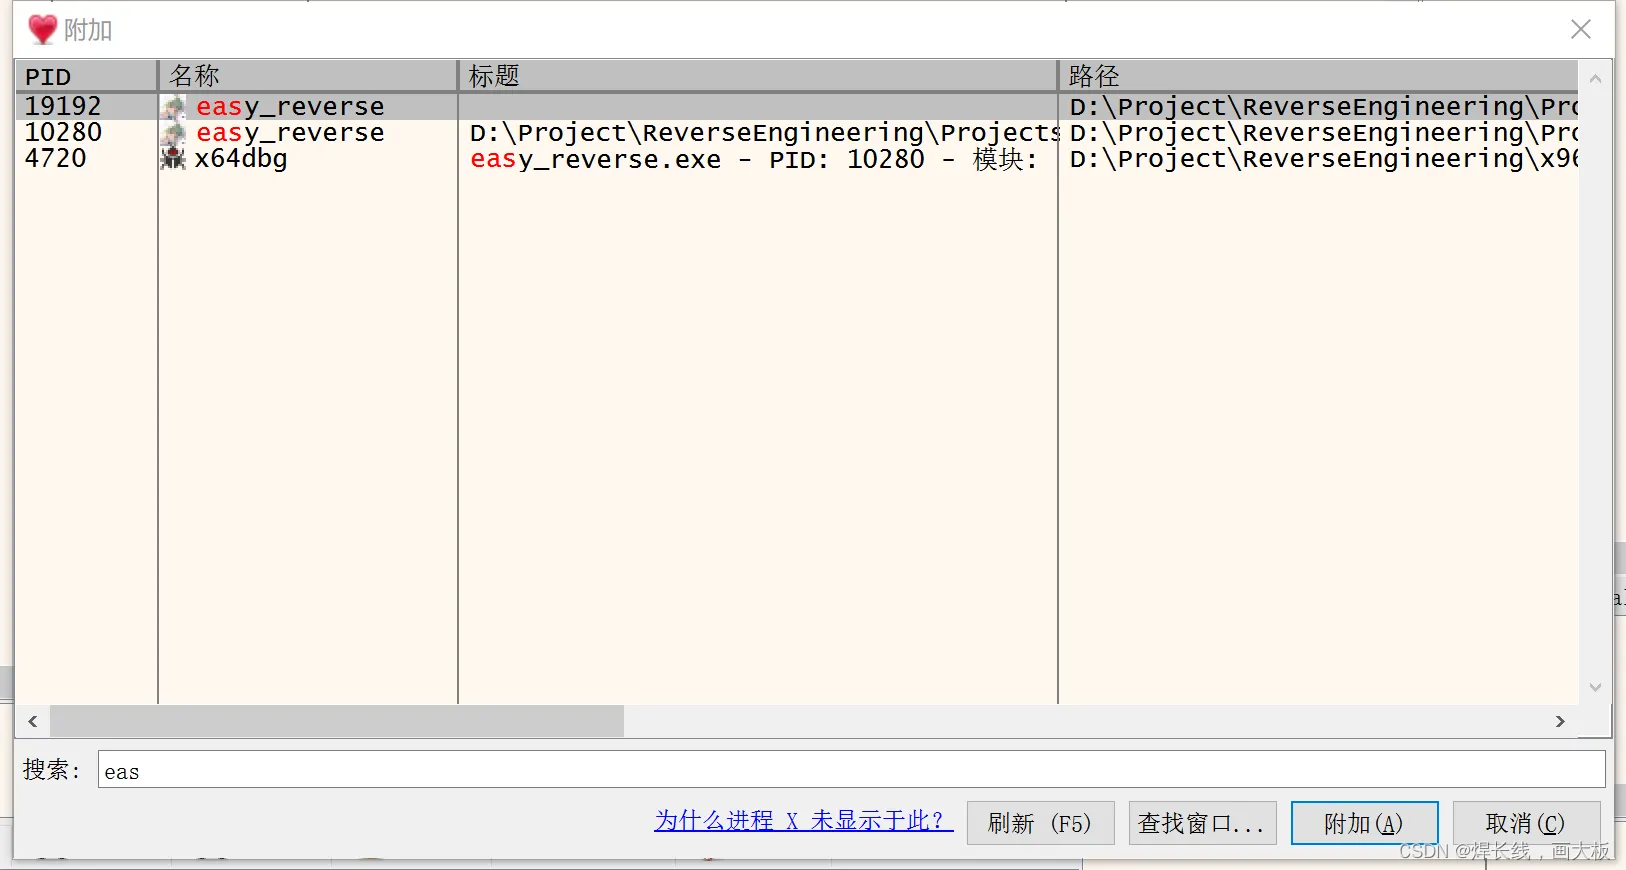
Task: Click the horizontal scrollbar thumb
Action: (x=337, y=721)
